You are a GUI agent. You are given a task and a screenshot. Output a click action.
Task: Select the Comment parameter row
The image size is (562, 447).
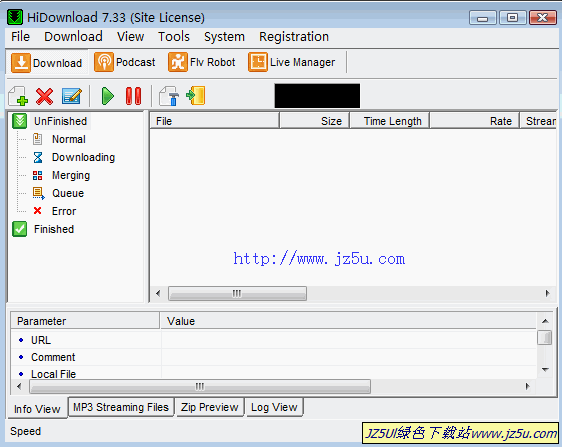(274, 357)
